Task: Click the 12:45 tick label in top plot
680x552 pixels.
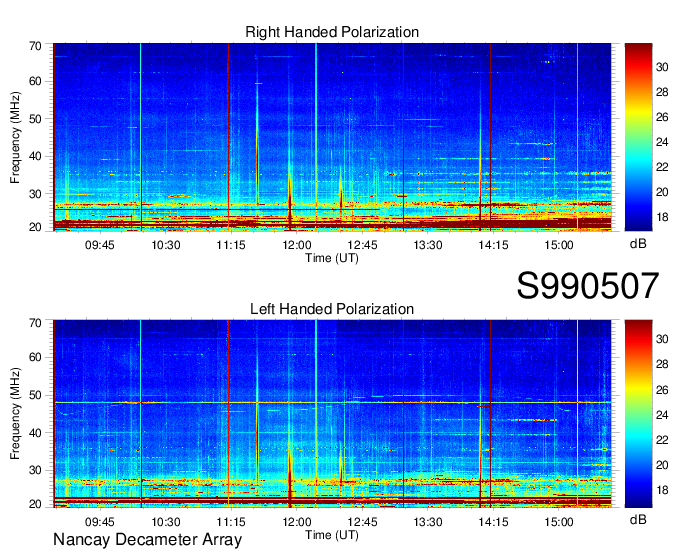Action: pyautogui.click(x=362, y=245)
